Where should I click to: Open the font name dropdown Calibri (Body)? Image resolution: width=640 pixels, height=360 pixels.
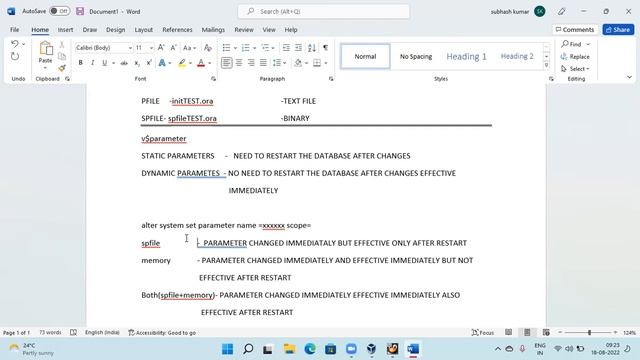click(130, 48)
